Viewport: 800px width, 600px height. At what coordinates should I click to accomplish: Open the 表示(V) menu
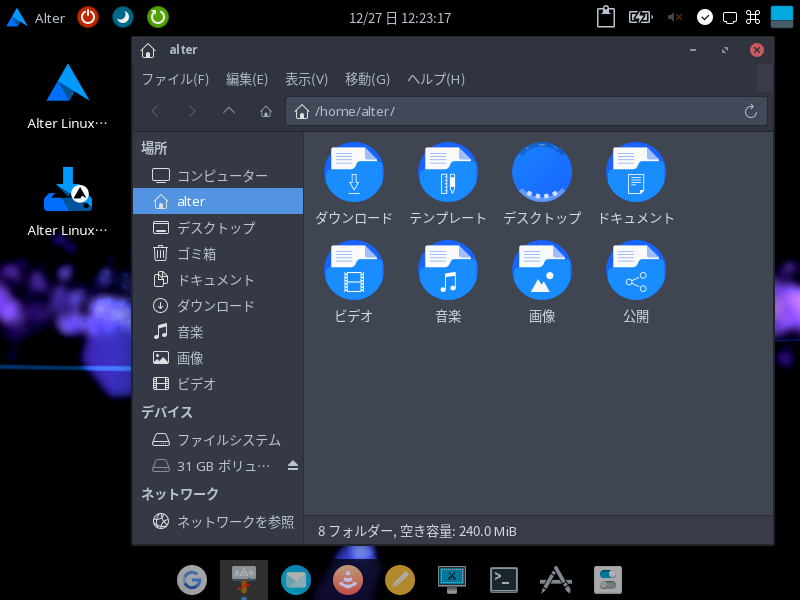pyautogui.click(x=304, y=79)
